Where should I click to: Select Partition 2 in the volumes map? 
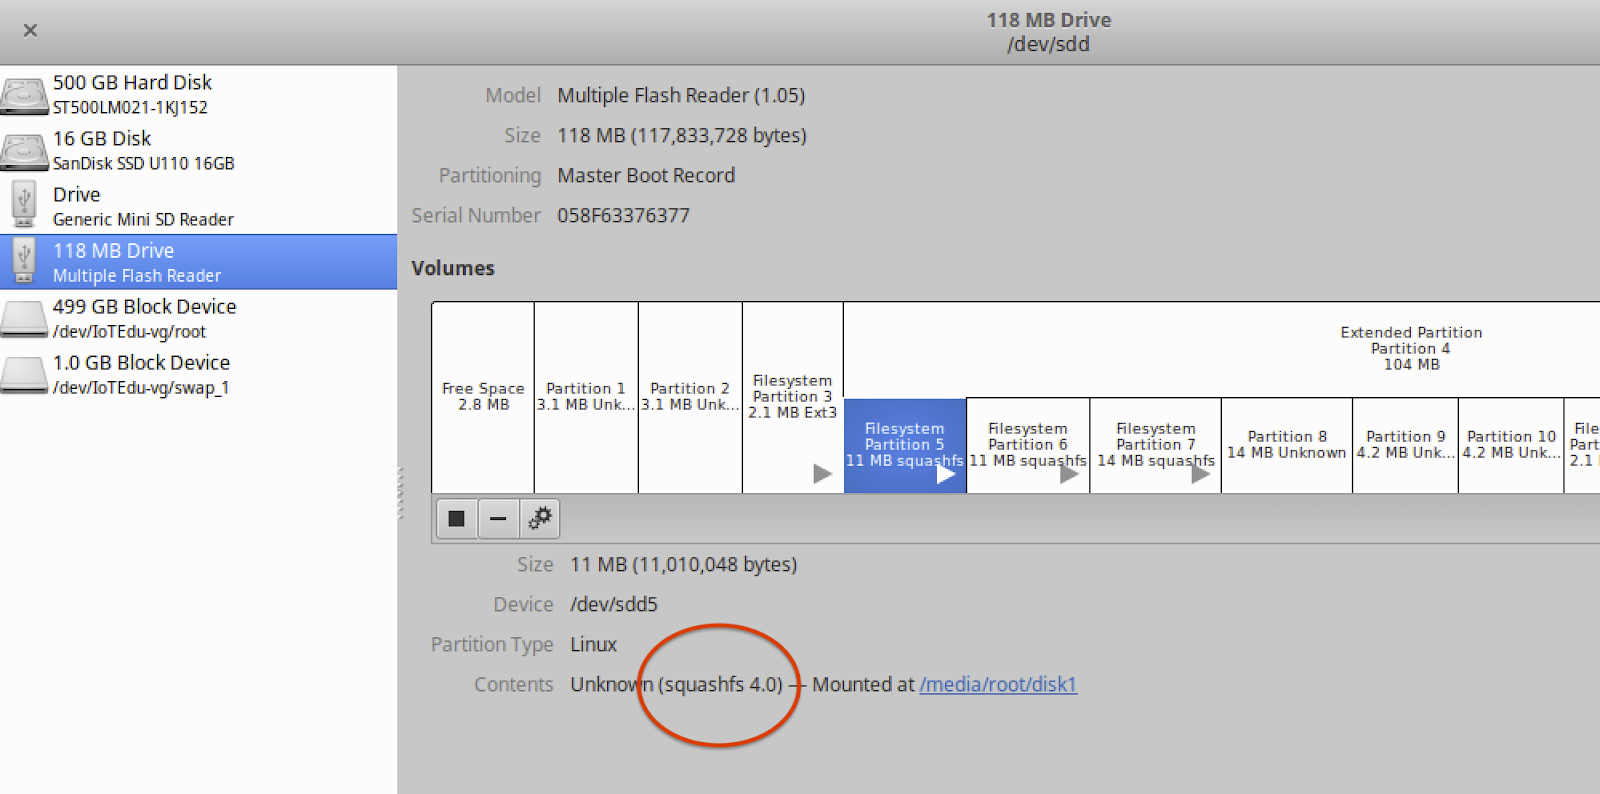click(690, 397)
